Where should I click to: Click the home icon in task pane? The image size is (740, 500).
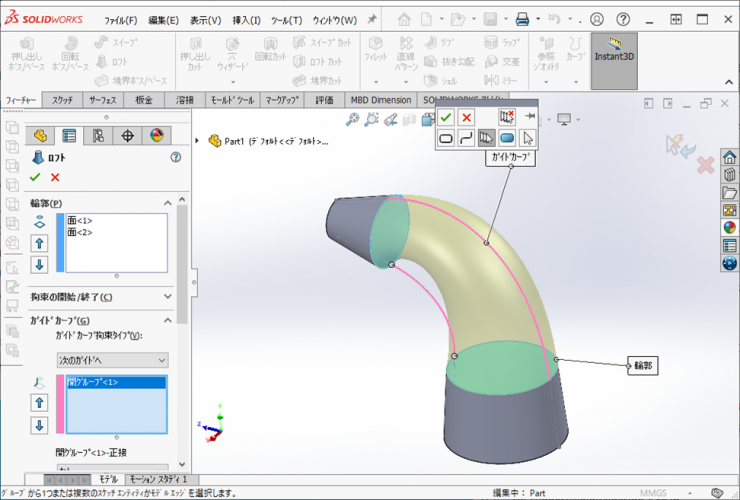[729, 157]
